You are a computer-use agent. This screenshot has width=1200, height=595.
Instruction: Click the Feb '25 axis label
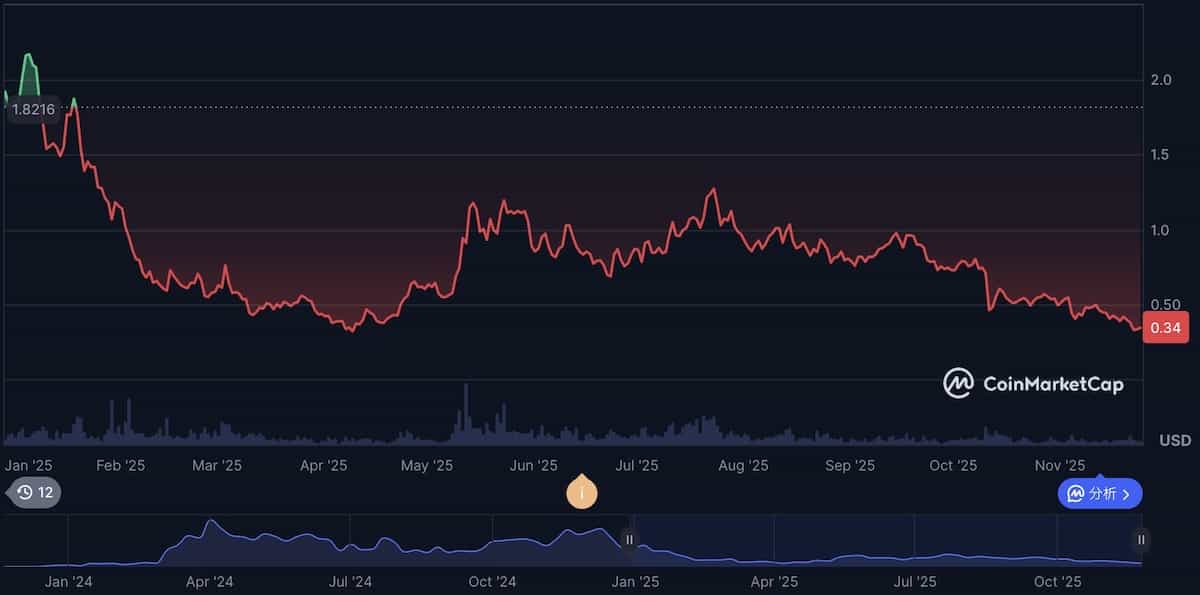(121, 465)
